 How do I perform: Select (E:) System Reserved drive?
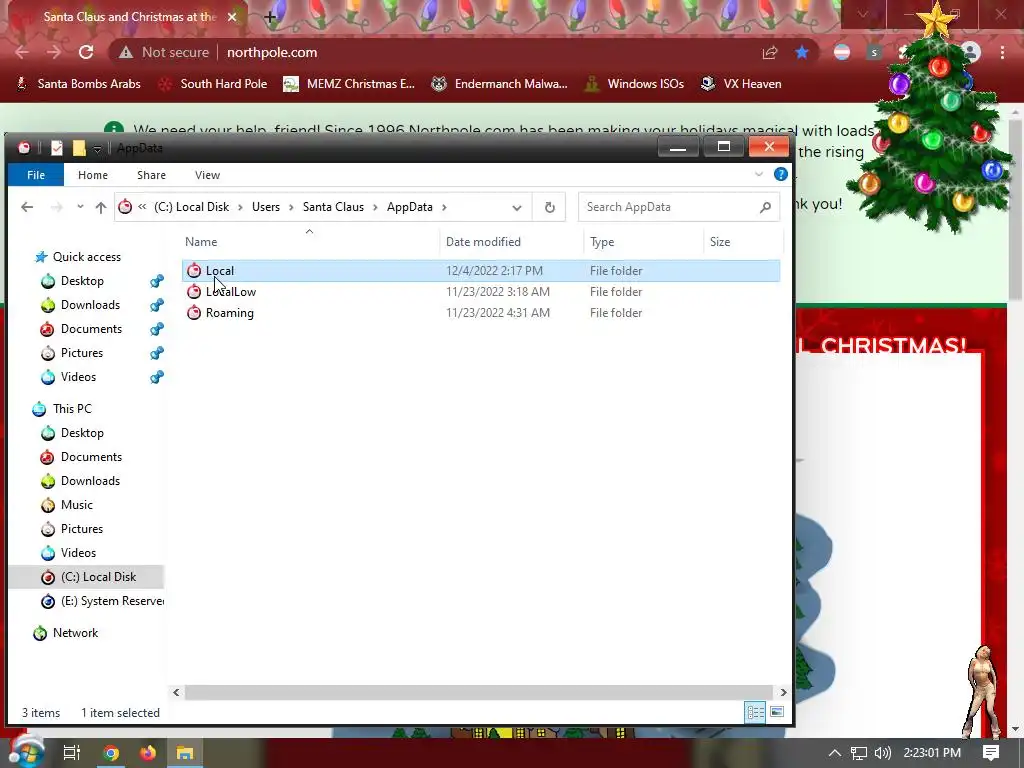point(111,601)
